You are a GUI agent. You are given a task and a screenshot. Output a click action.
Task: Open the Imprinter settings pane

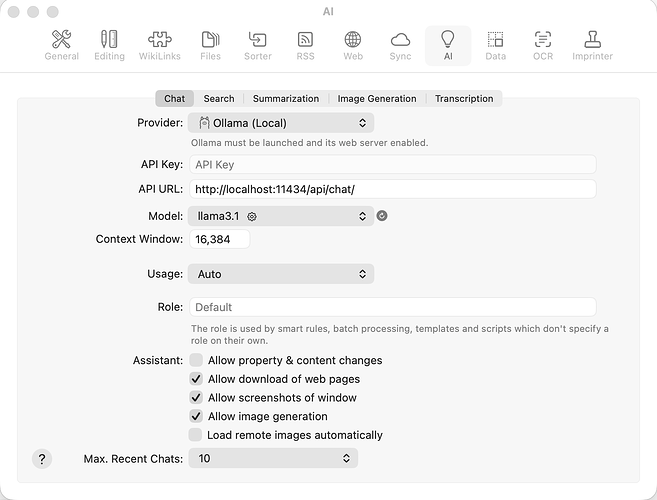pyautogui.click(x=592, y=46)
